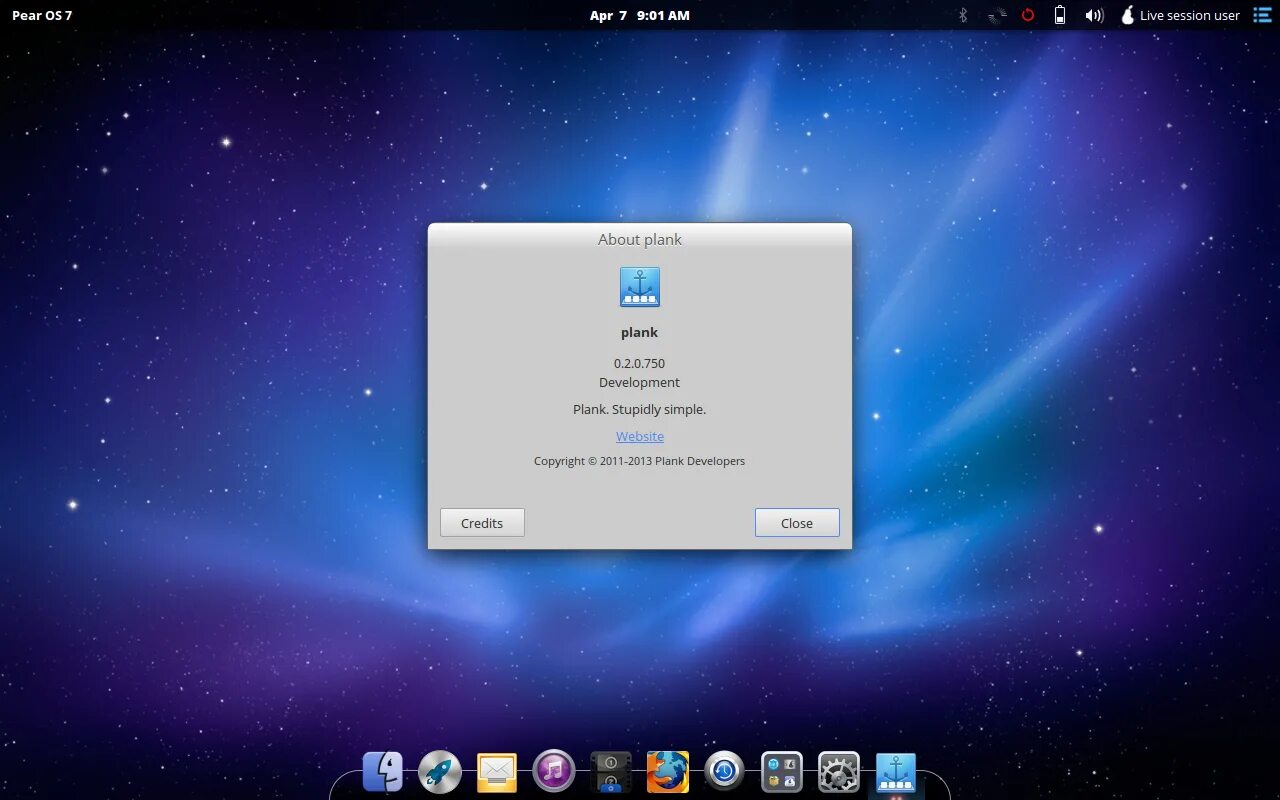Close the About plank dialog with Close button
The height and width of the screenshot is (800, 1280).
[x=797, y=523]
